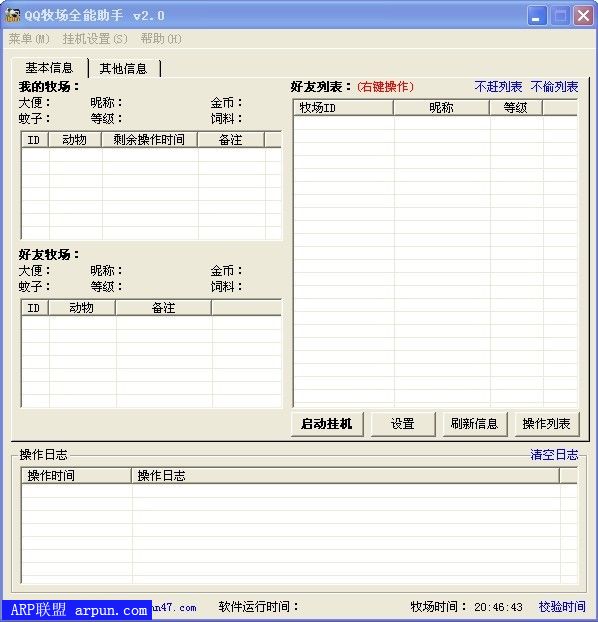Viewport: 598px width, 622px height.
Task: Close the QQ牧场全能助手 window
Action: 583,16
